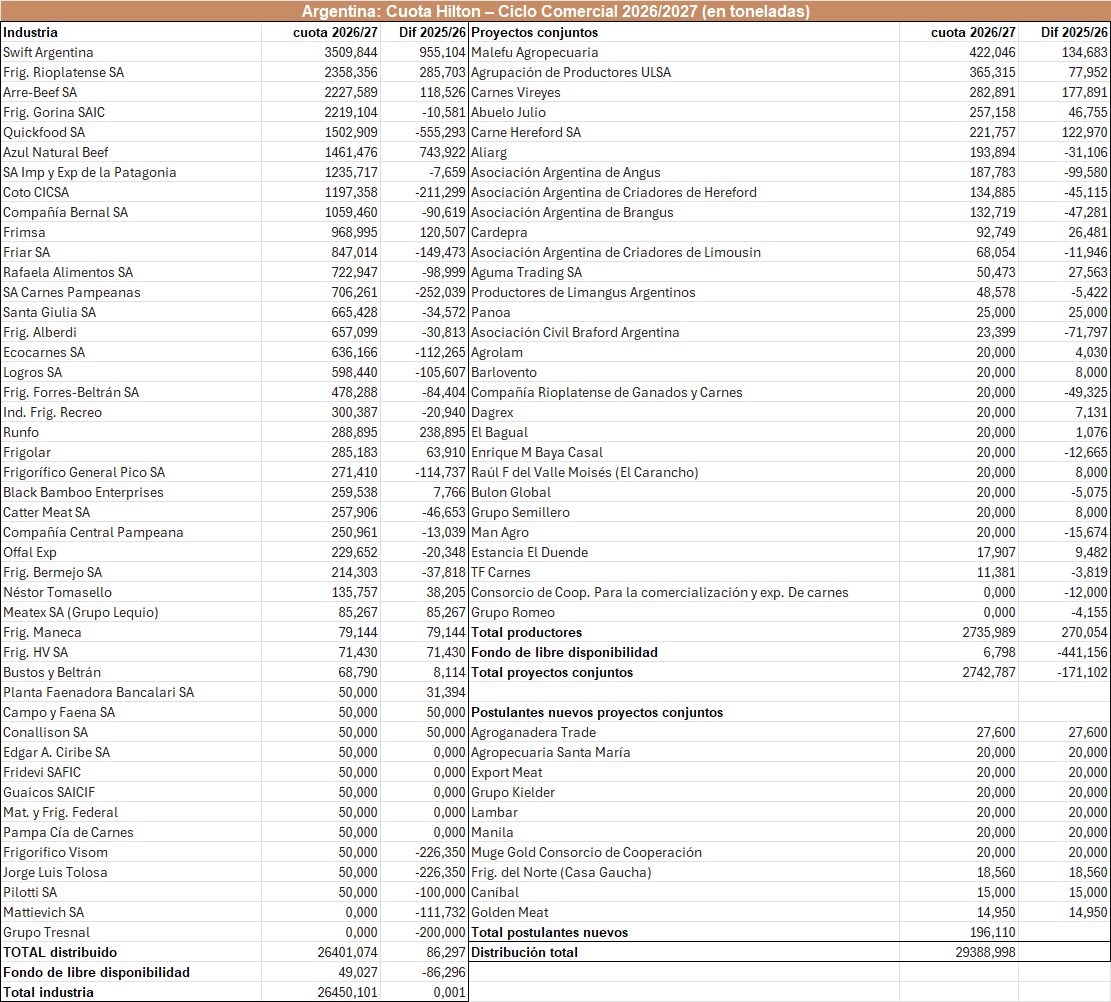Click the 'Néstor Tomasello' cell
The width and height of the screenshot is (1111, 1002).
click(131, 592)
